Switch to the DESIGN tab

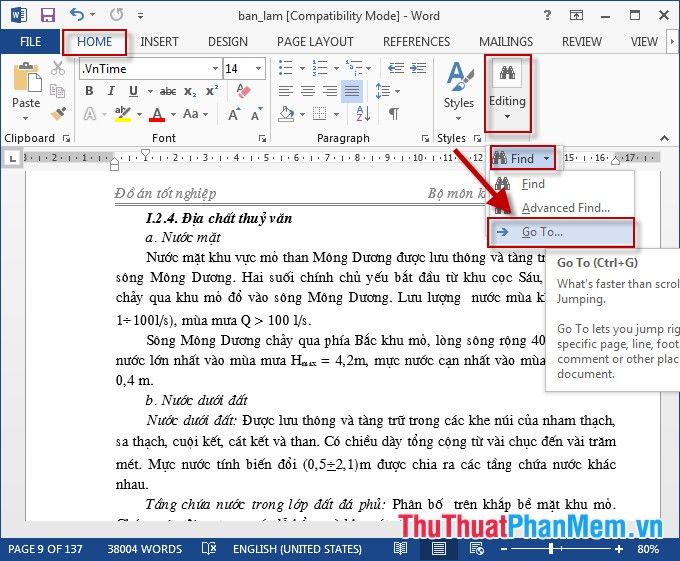(x=228, y=42)
